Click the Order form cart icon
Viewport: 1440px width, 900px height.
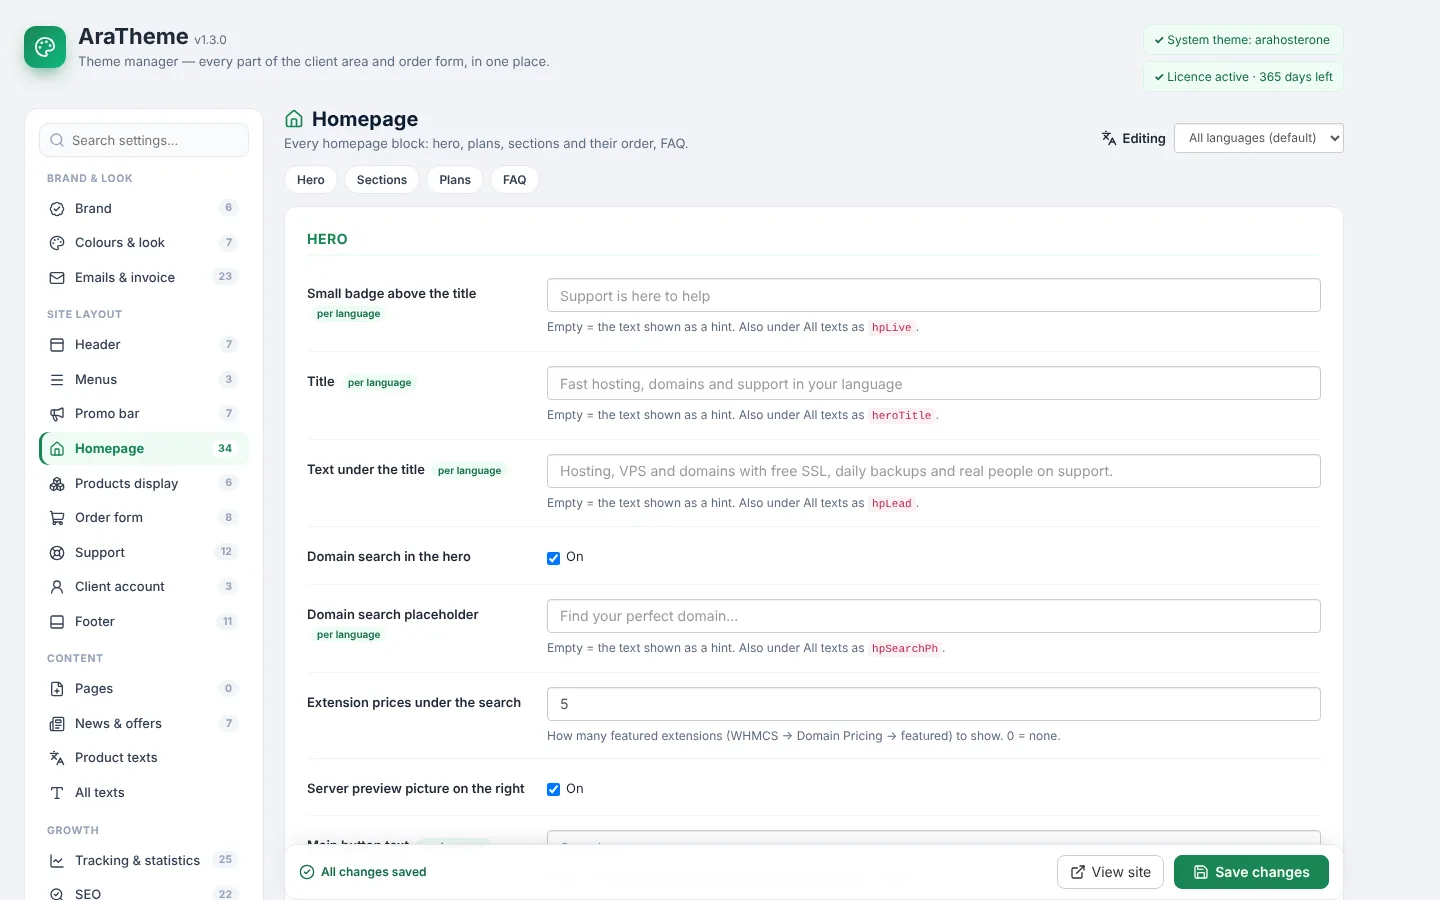tap(57, 518)
